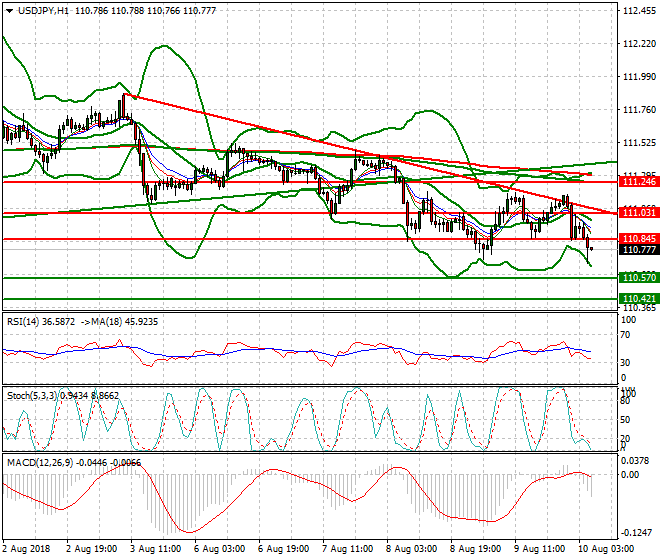Click the 0.0378 MACD scale value

636,461
